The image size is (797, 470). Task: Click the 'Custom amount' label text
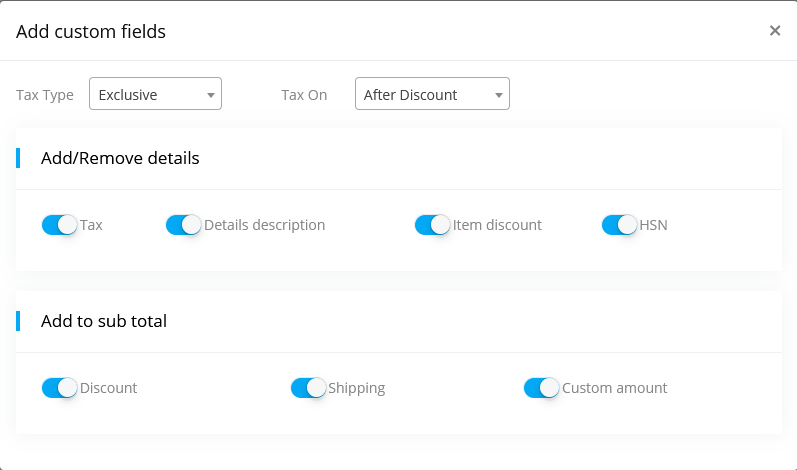click(614, 388)
